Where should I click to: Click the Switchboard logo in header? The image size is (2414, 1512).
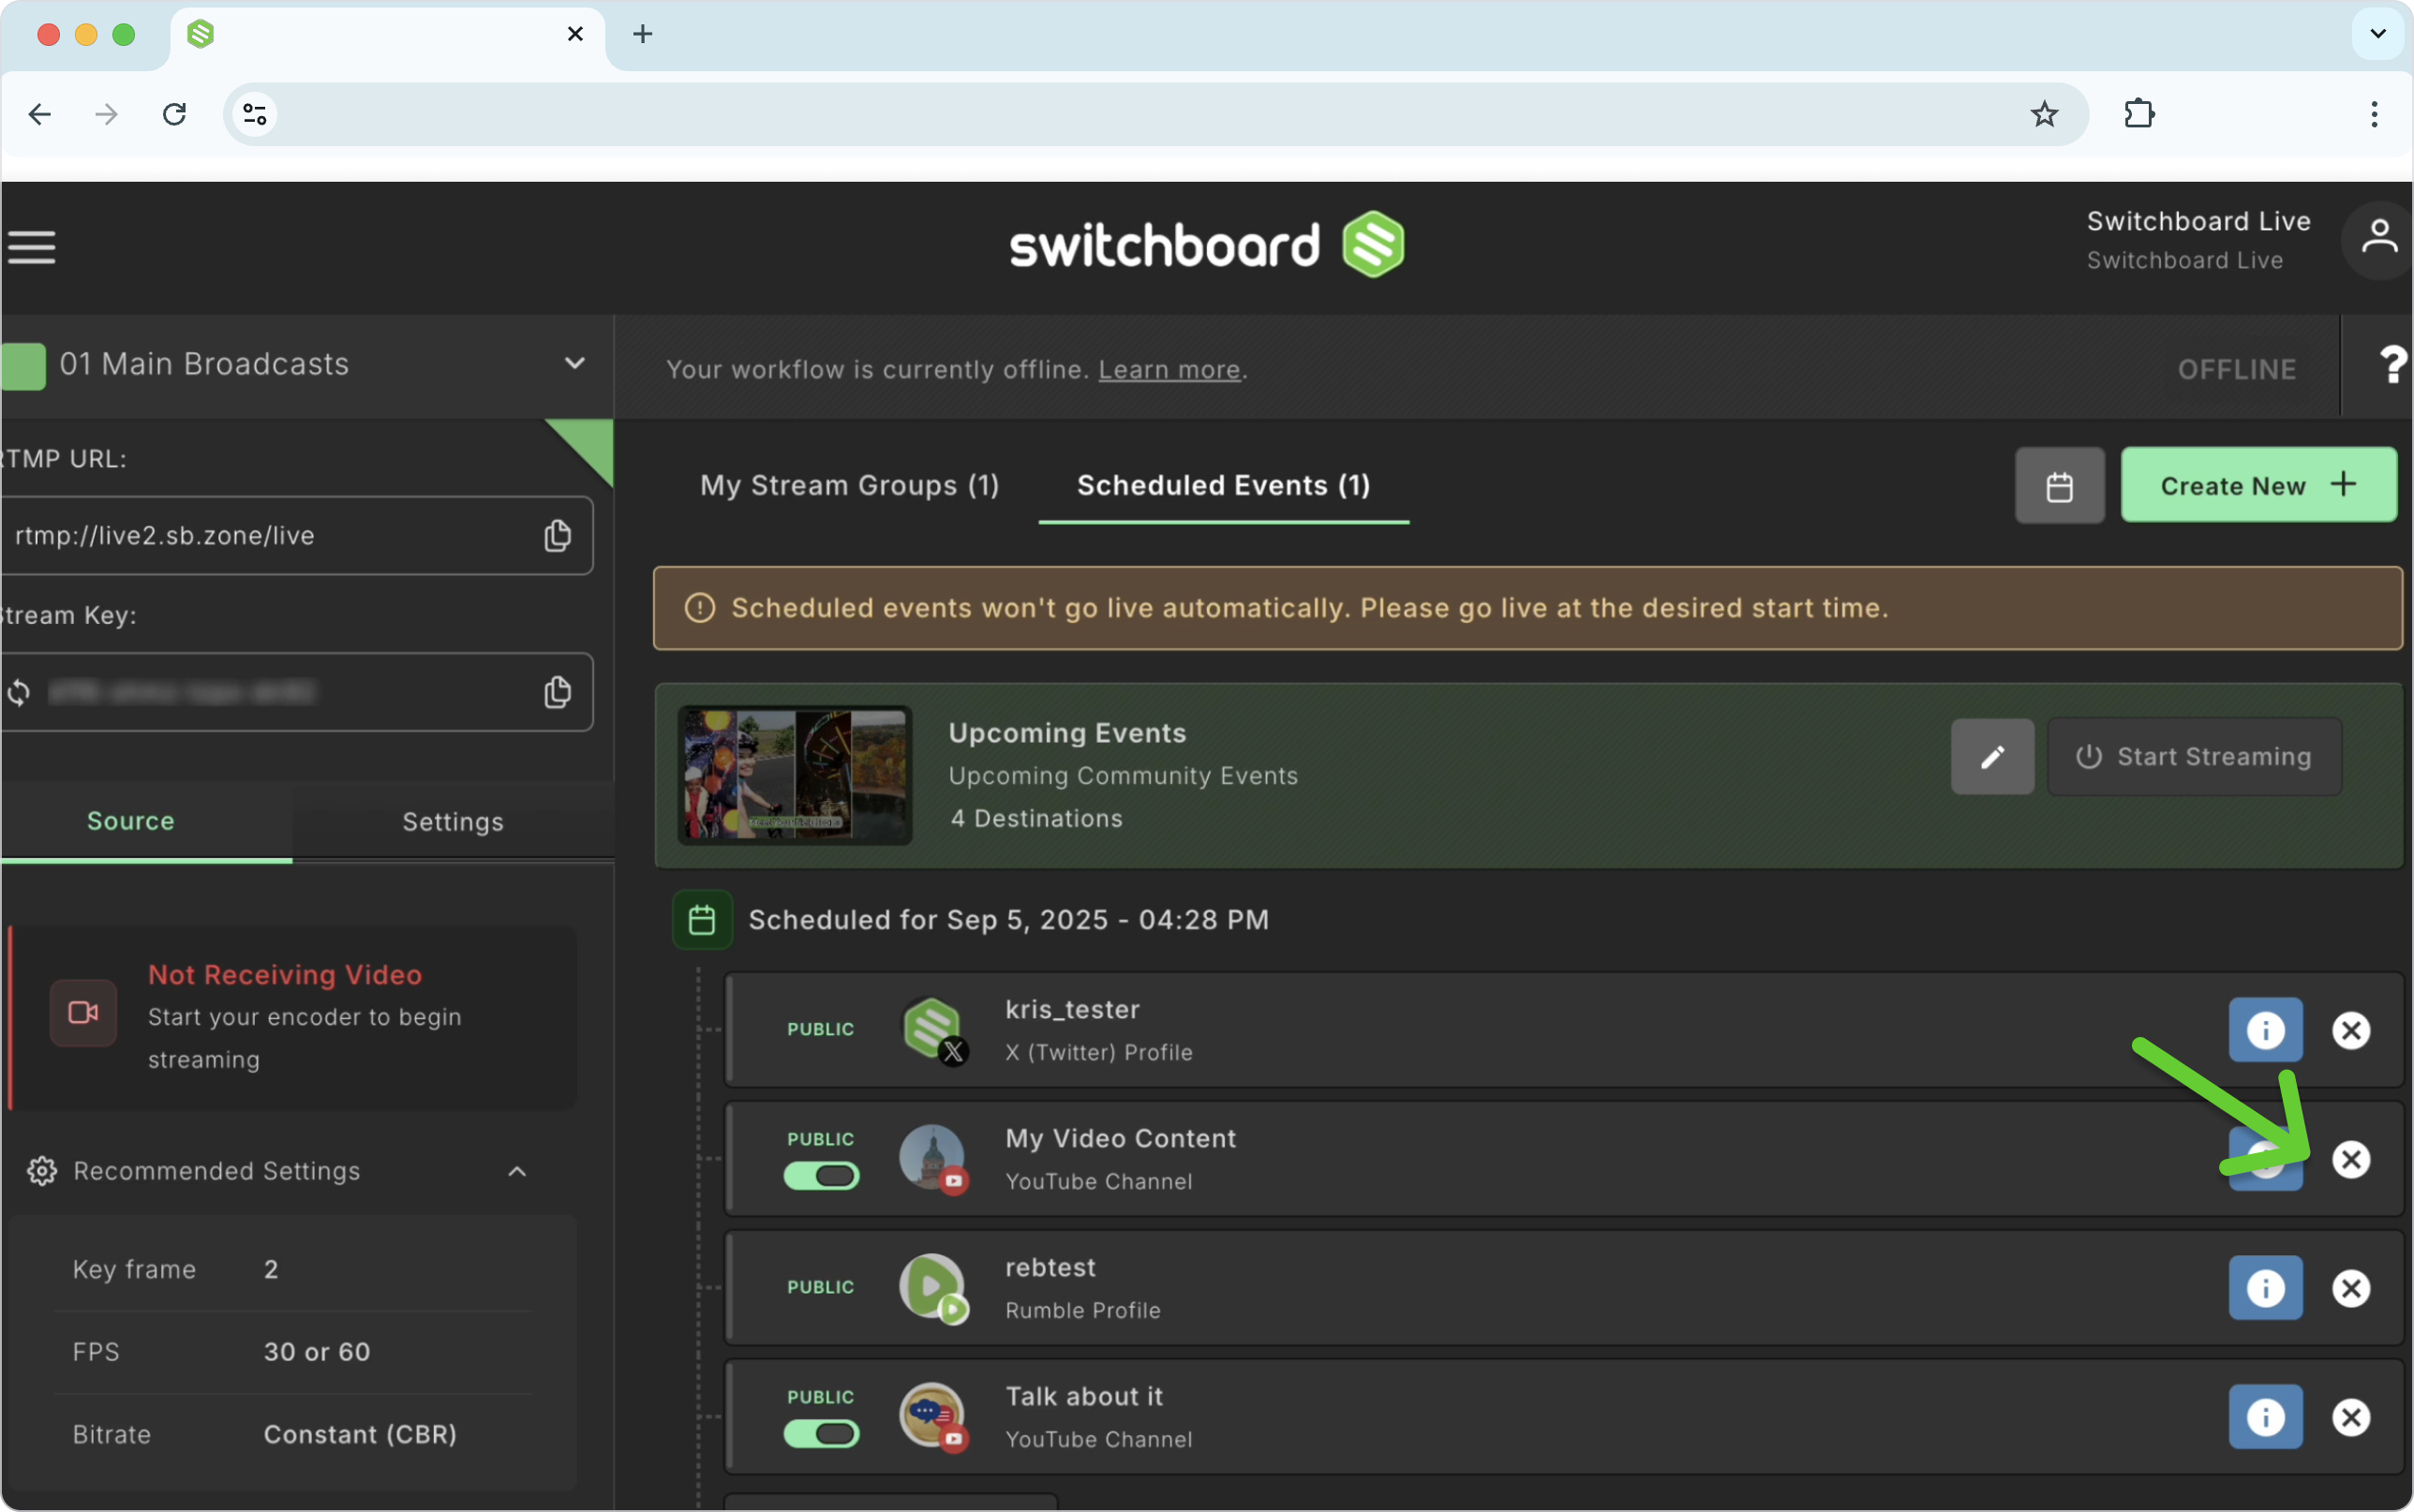coord(1207,245)
